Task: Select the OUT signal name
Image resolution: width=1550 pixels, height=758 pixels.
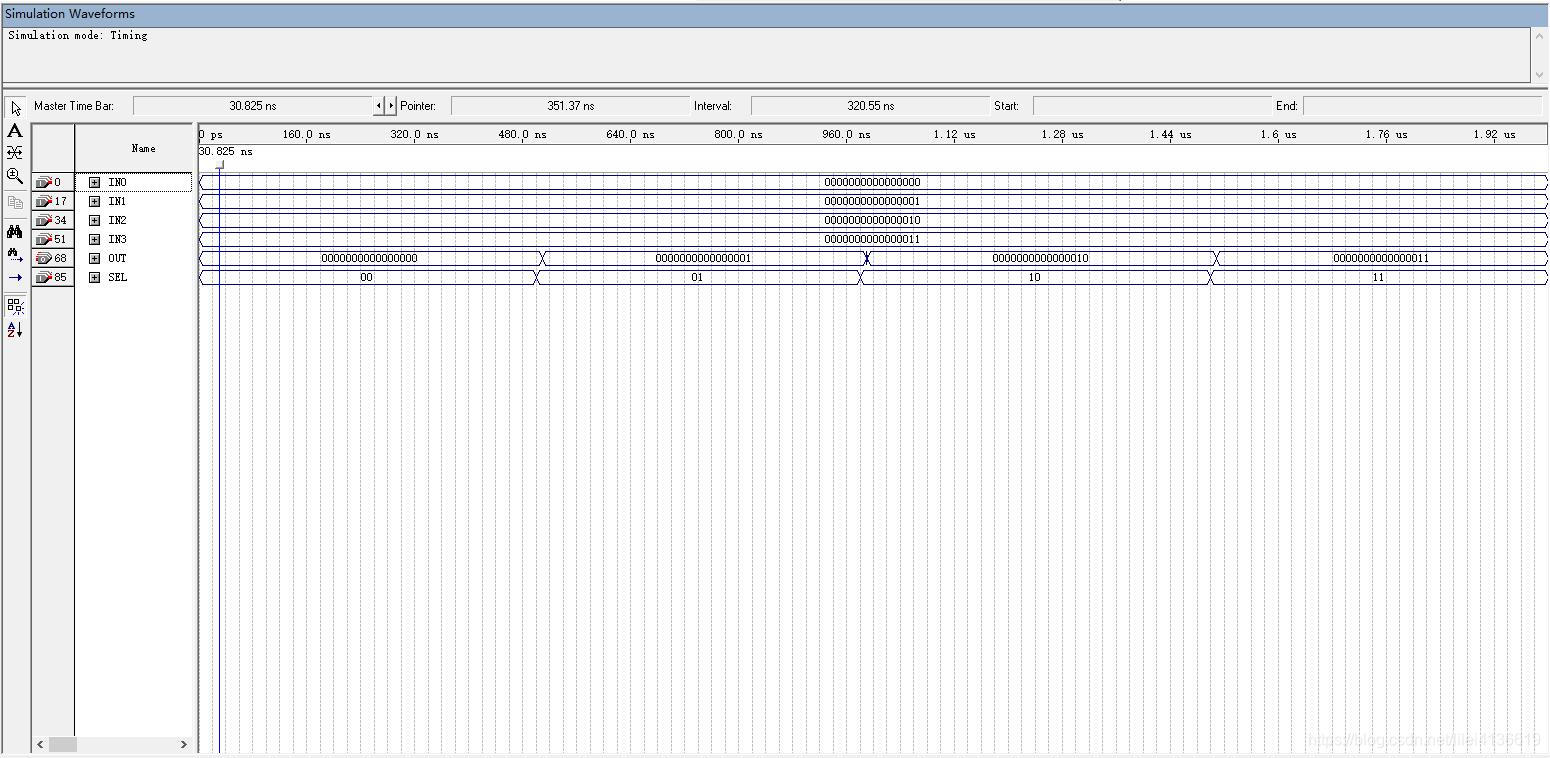Action: pyautogui.click(x=117, y=258)
